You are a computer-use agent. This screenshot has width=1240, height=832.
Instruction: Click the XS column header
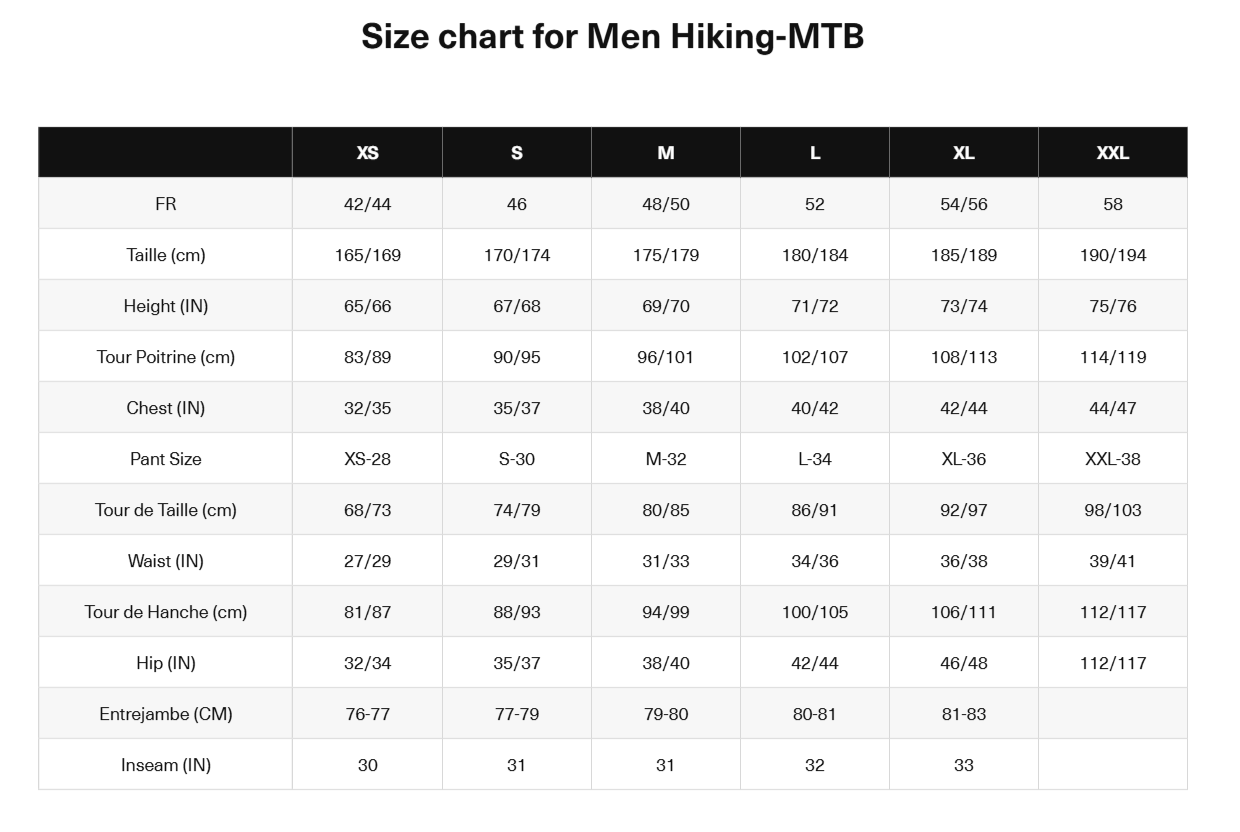tap(367, 153)
